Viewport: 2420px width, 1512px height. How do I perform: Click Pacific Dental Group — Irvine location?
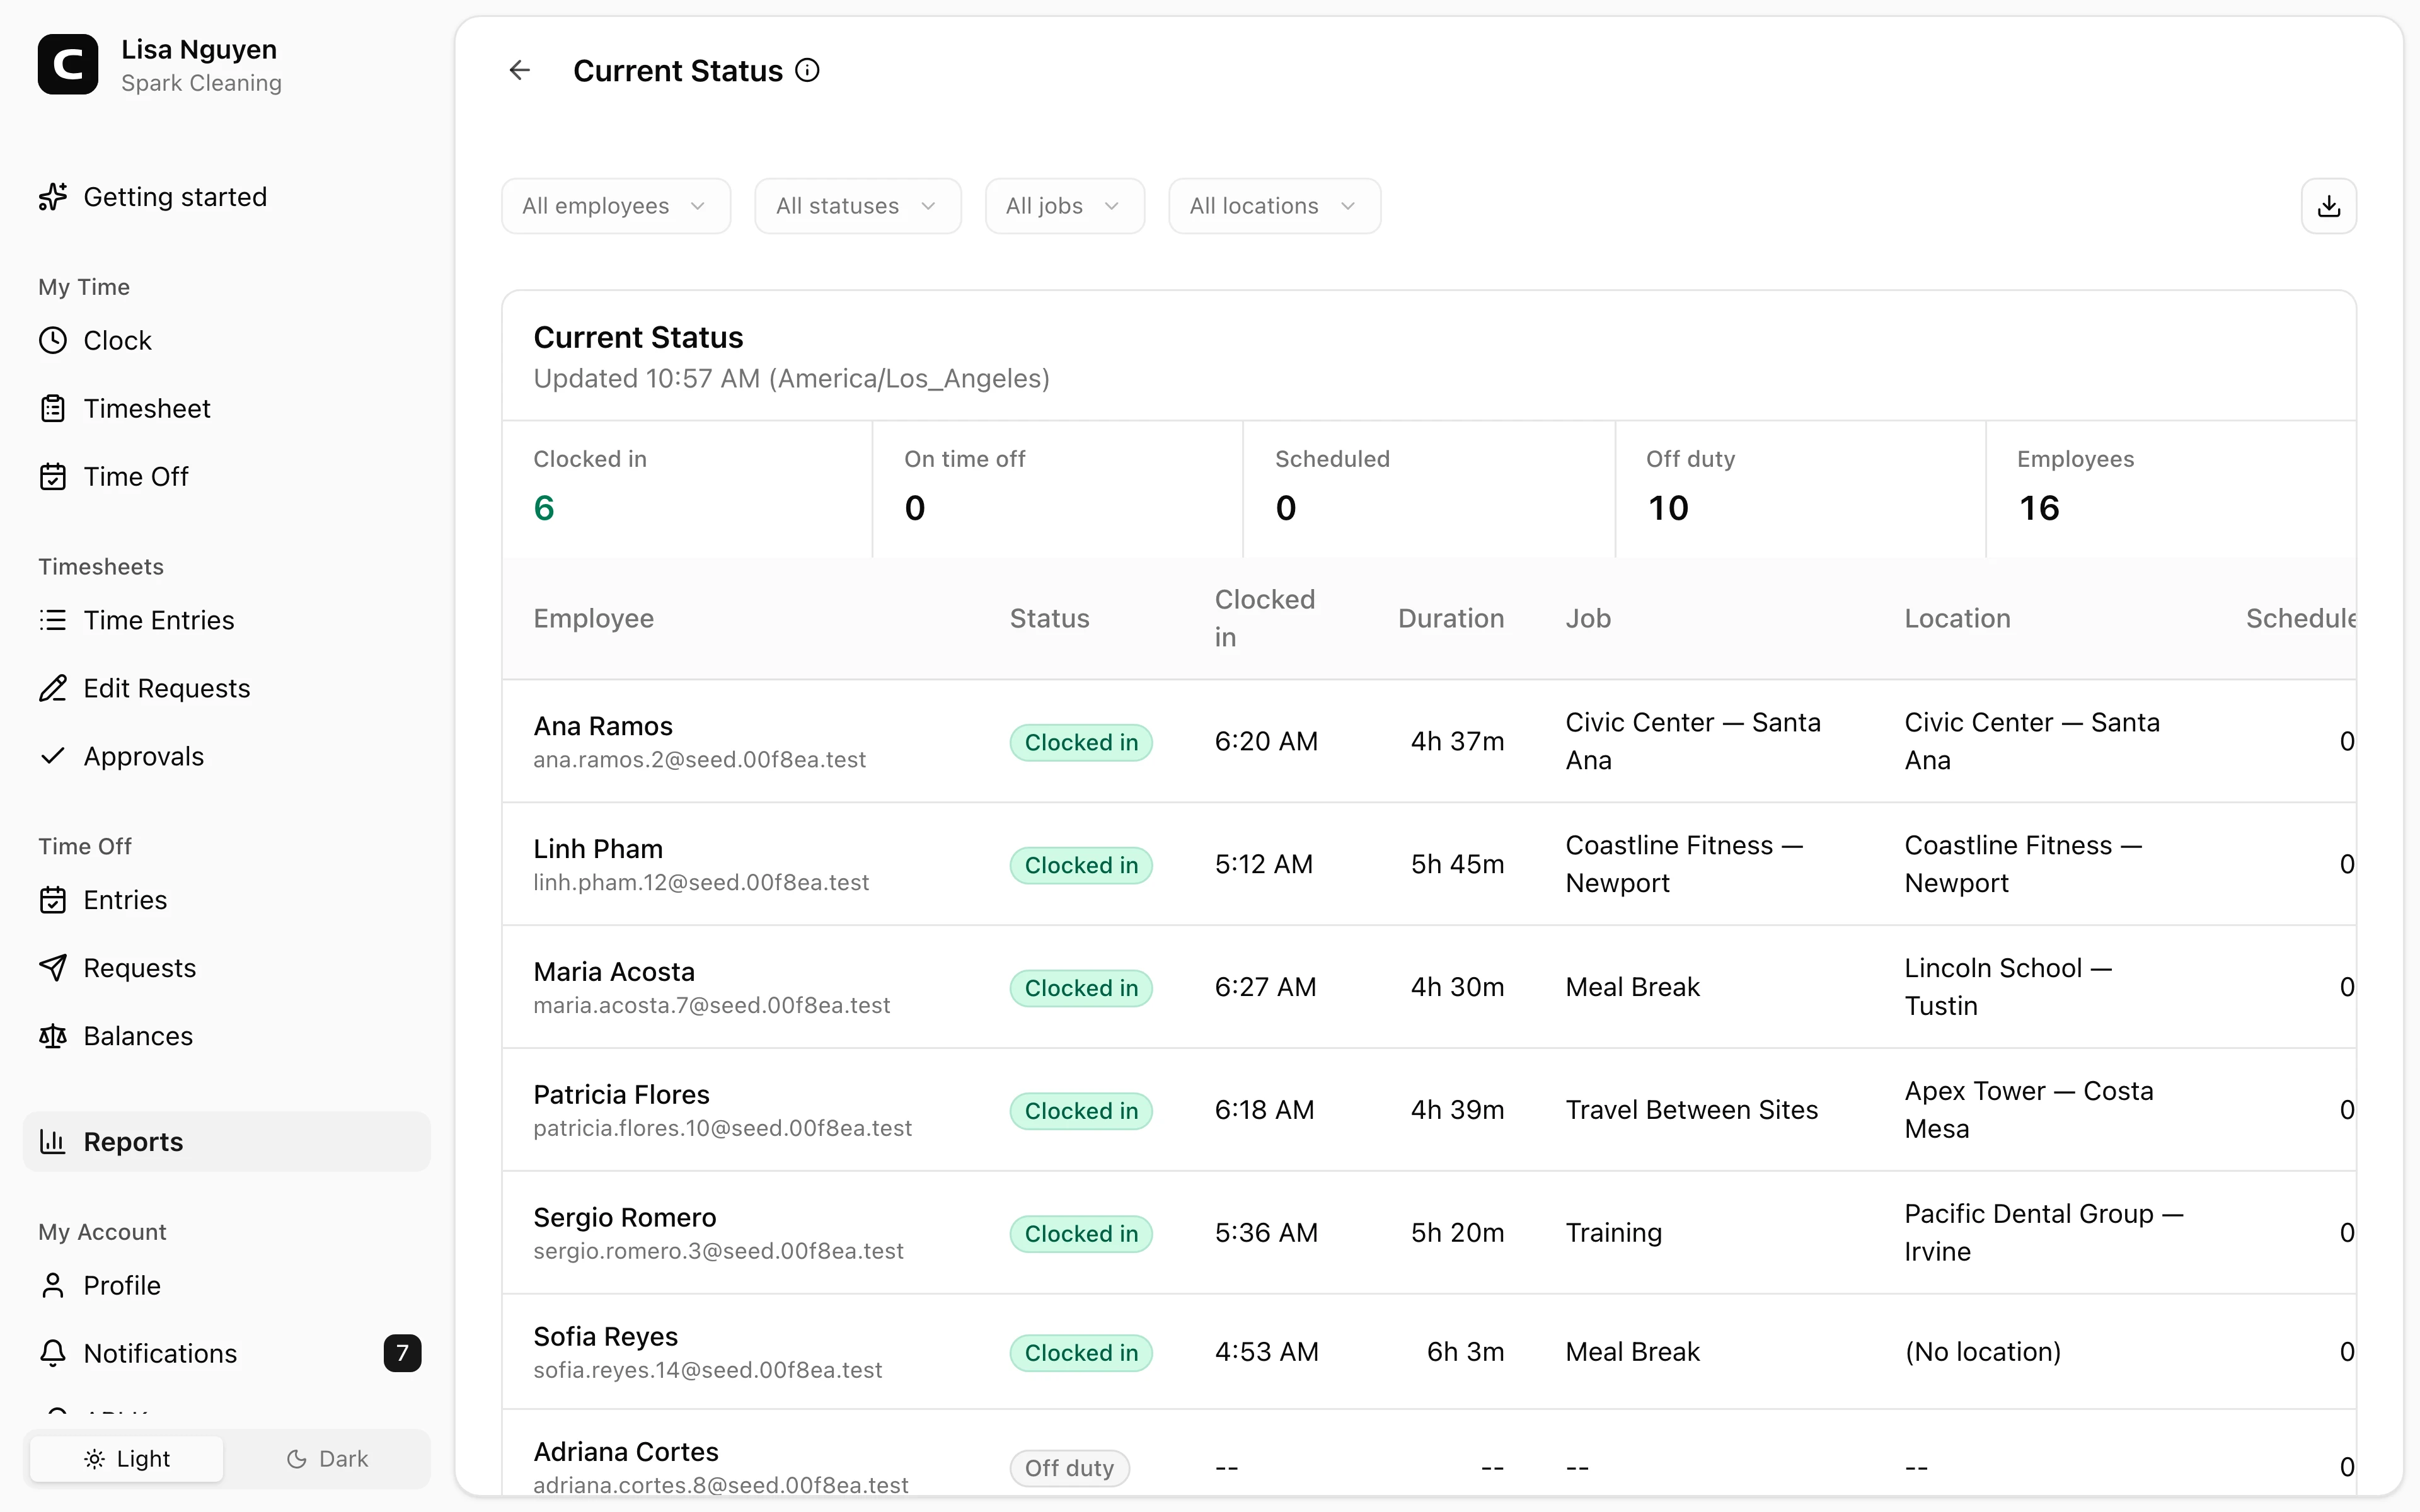click(2043, 1233)
